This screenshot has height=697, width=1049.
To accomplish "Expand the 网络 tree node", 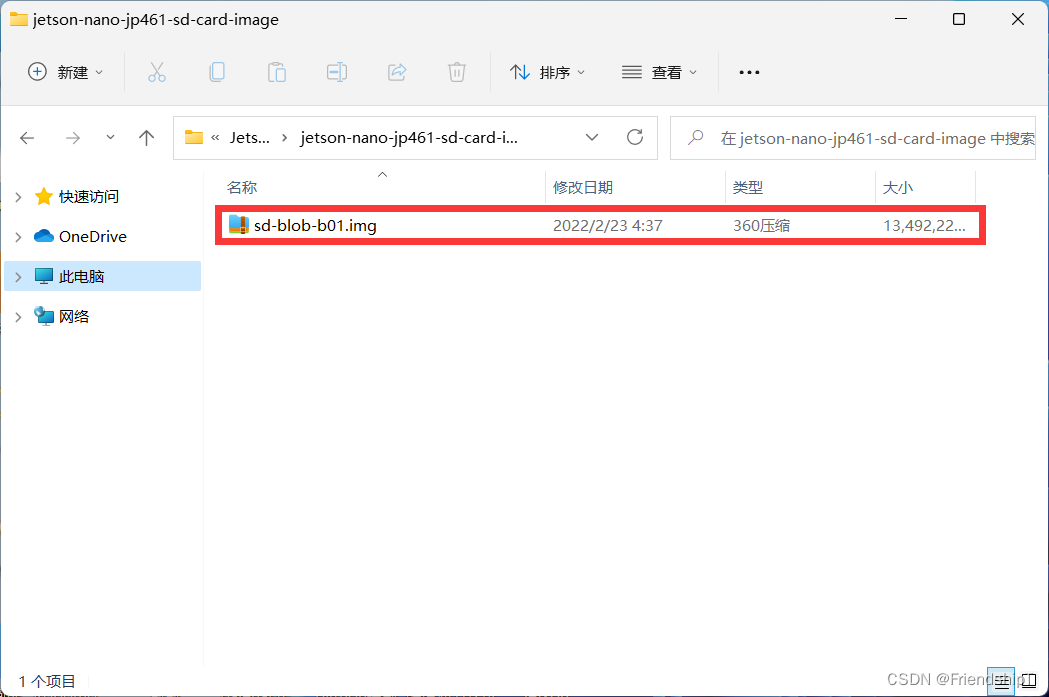I will pyautogui.click(x=19, y=316).
